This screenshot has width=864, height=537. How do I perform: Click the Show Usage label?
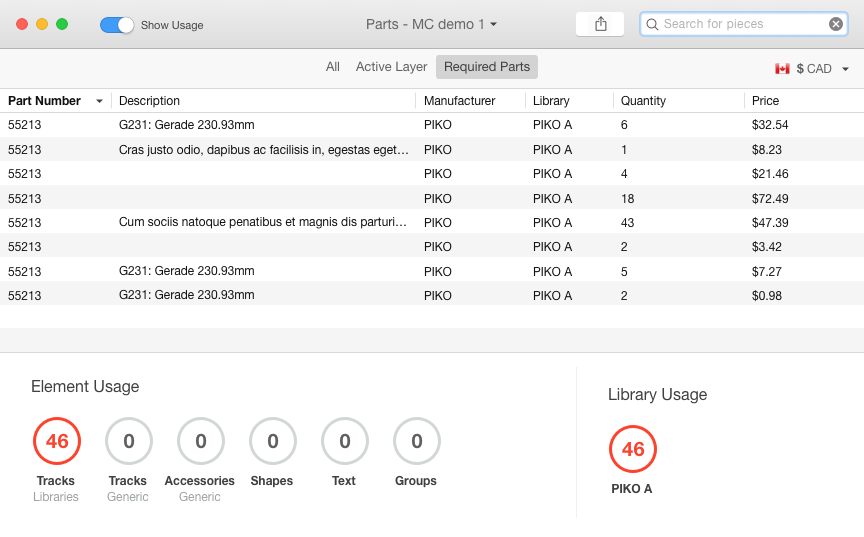coord(172,25)
